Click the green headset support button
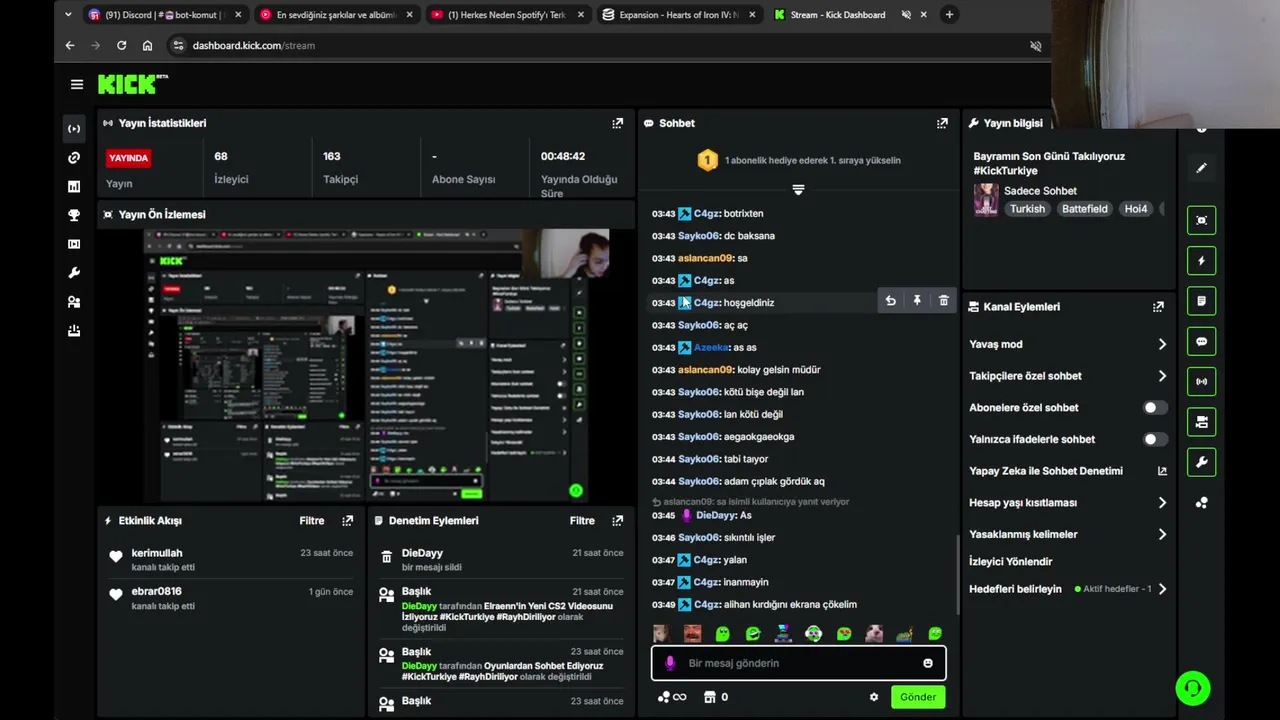 (1193, 688)
